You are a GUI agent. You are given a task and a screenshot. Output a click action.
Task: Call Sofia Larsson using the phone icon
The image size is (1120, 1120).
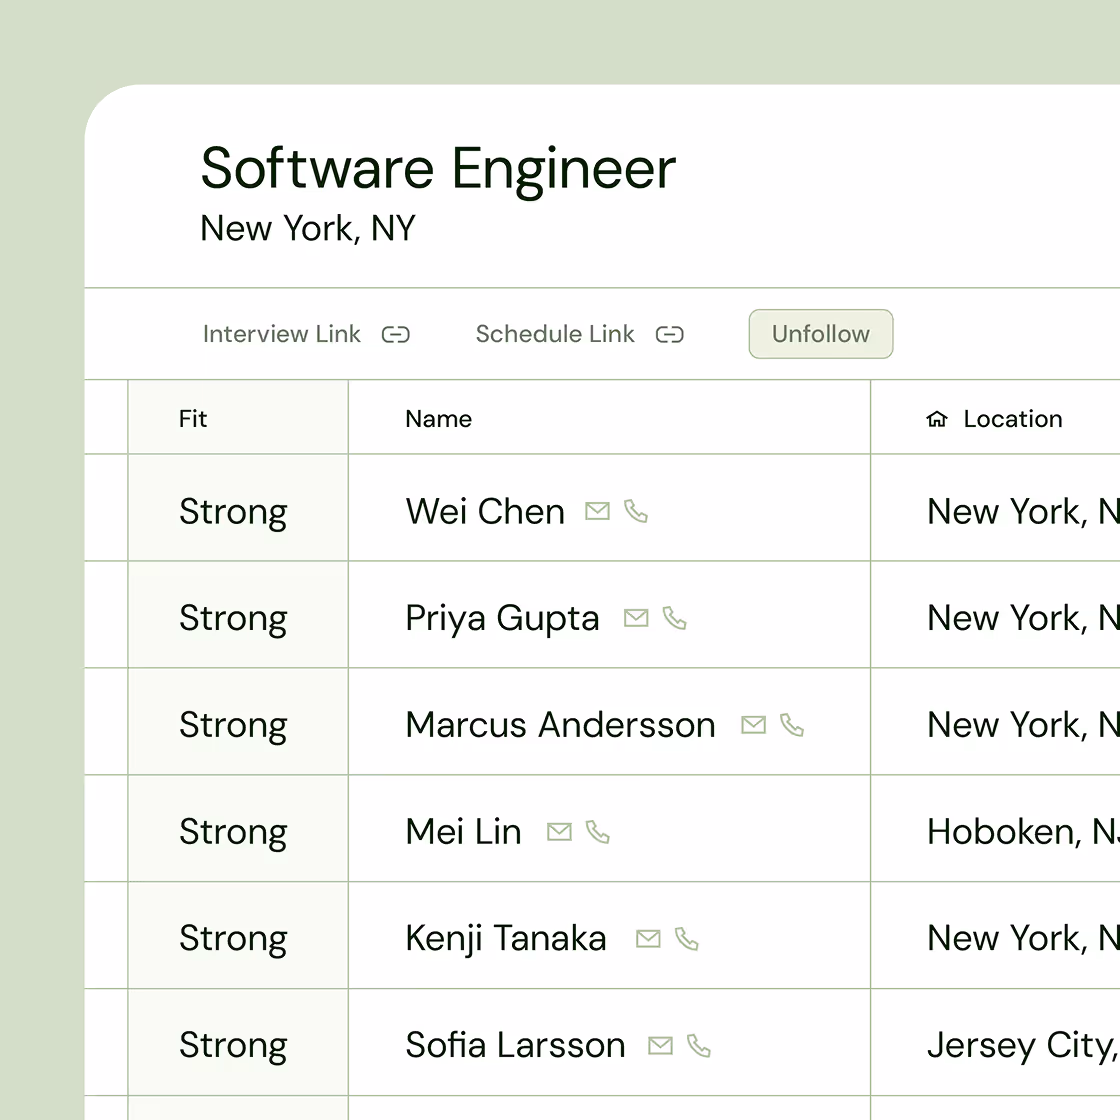click(699, 1045)
